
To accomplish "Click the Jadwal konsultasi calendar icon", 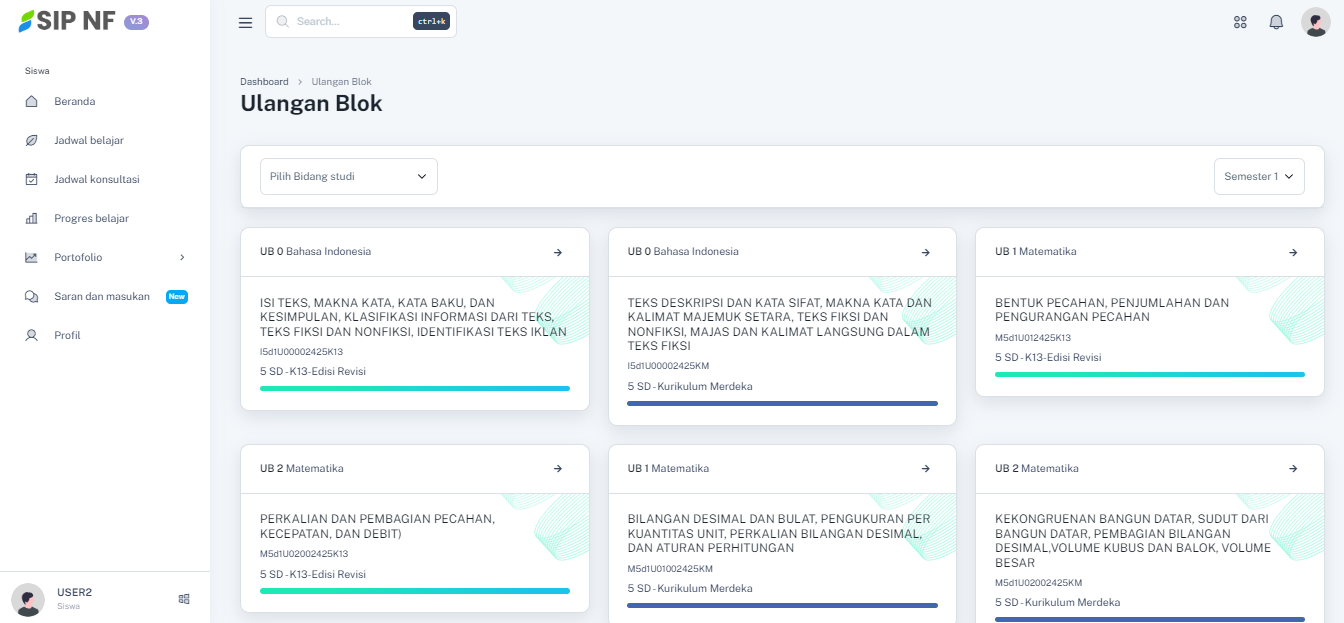I will pos(32,179).
